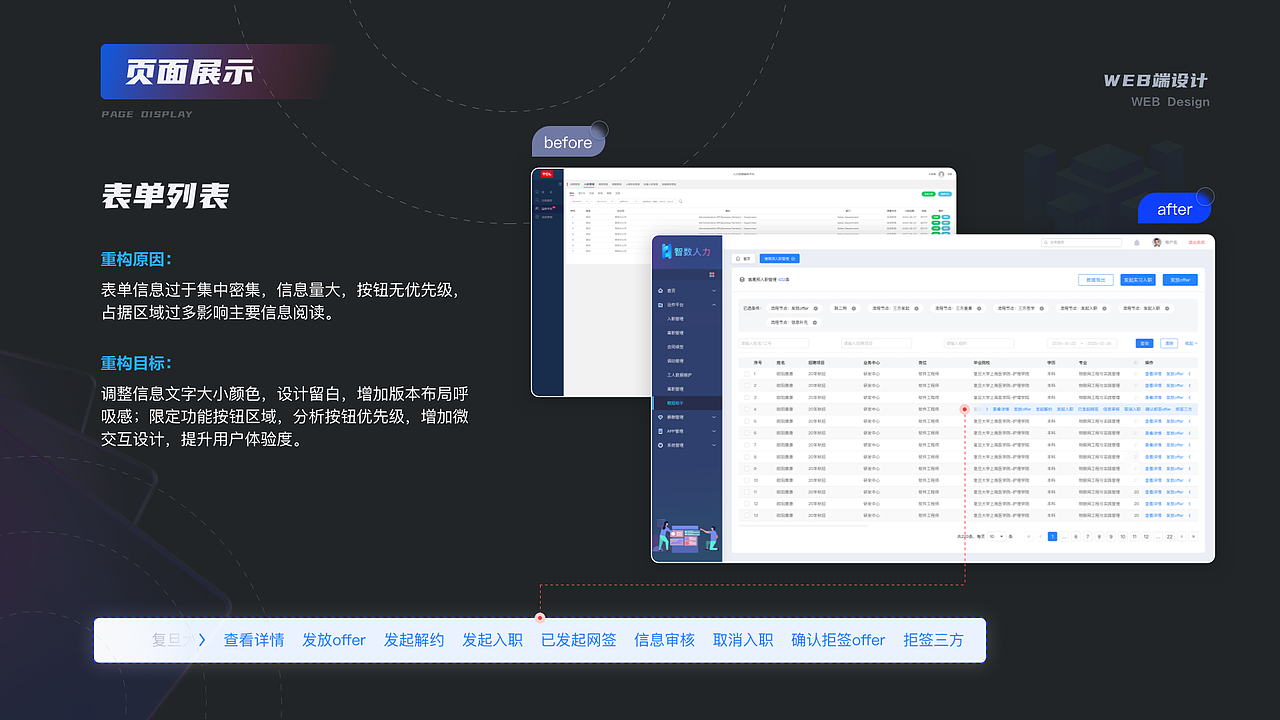Go to the previous page arrow in pagination
The image size is (1280, 720).
click(x=1041, y=537)
